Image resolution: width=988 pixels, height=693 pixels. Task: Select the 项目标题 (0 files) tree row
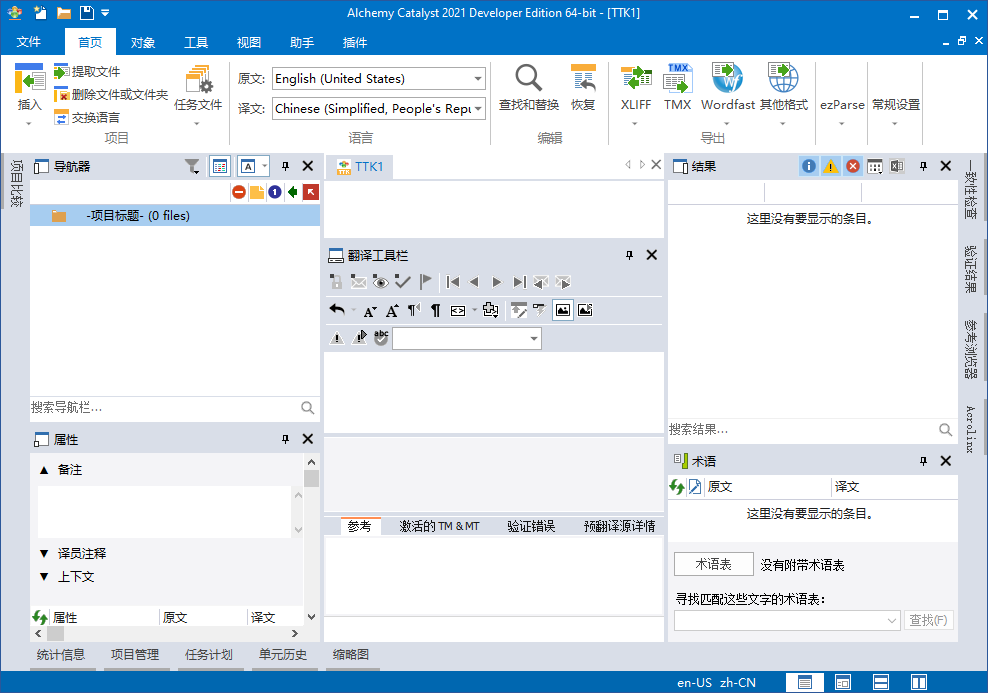175,215
